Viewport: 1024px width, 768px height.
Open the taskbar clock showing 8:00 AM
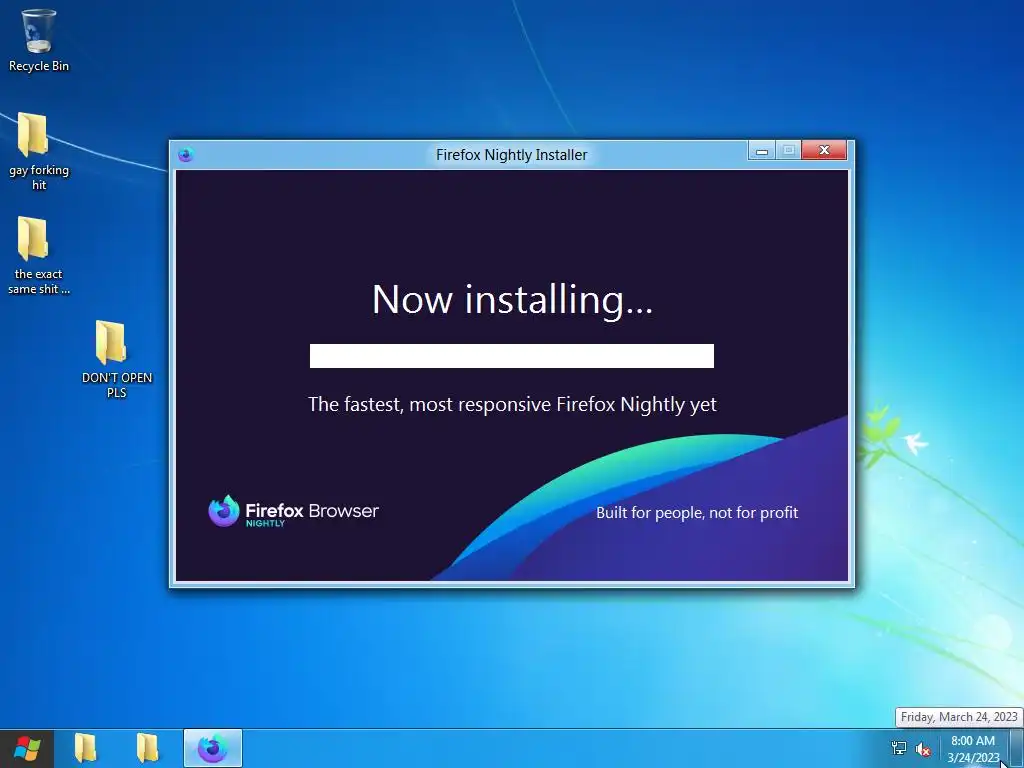click(x=973, y=749)
